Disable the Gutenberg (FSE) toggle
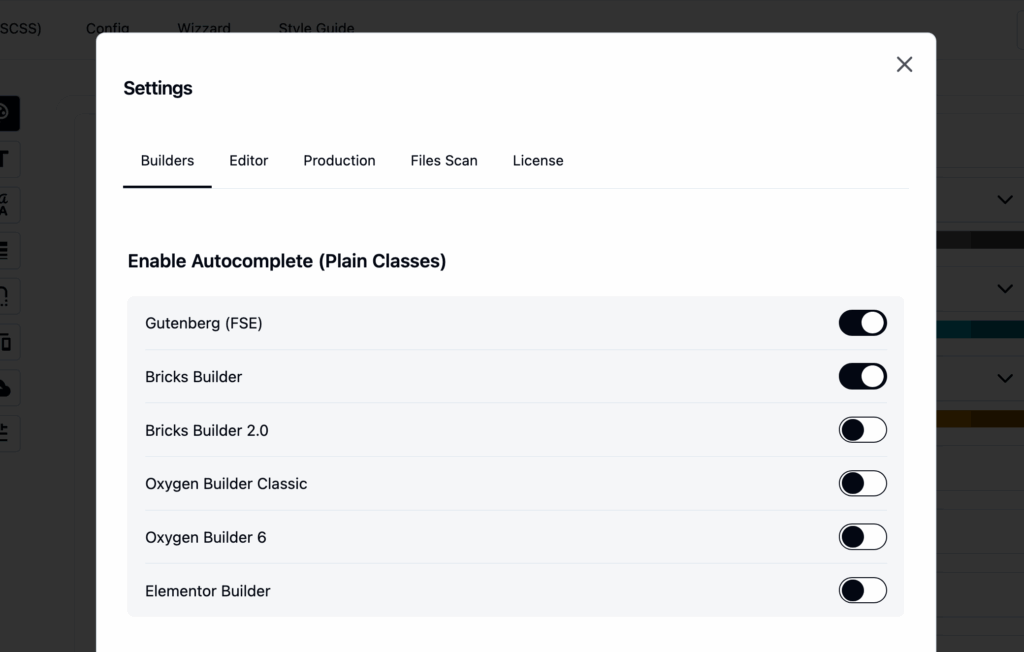 (x=862, y=323)
